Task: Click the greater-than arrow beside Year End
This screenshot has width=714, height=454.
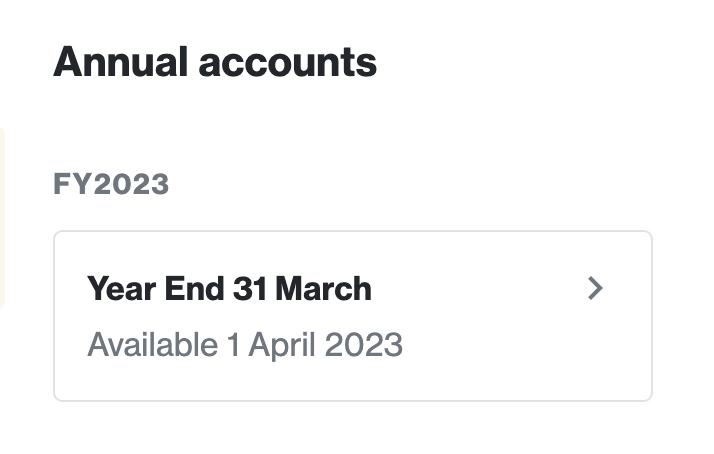Action: coord(595,288)
